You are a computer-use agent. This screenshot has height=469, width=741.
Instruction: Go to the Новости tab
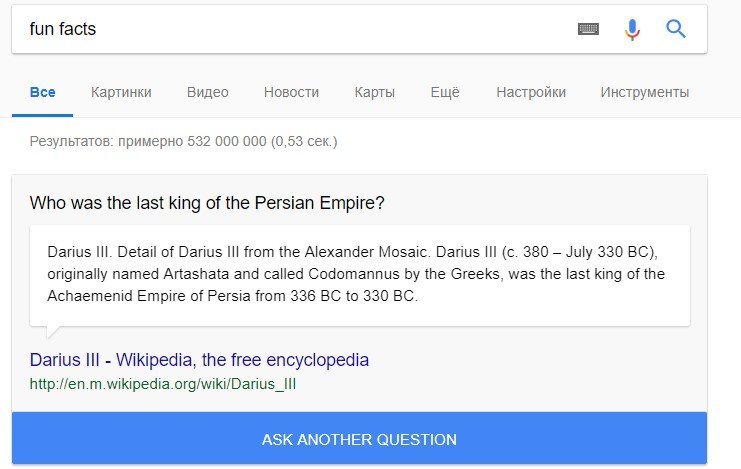[291, 92]
